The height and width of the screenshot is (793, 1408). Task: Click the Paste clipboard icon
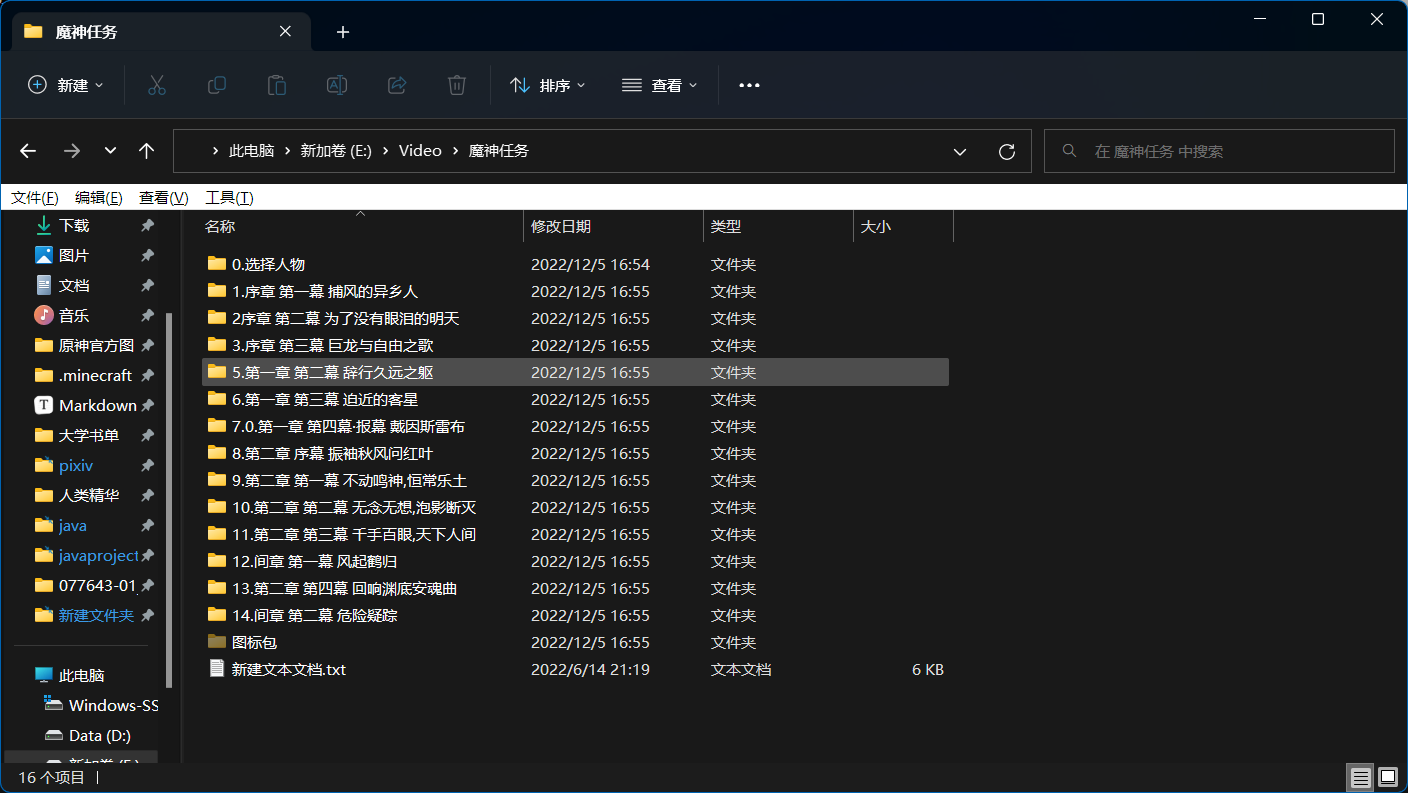[277, 85]
